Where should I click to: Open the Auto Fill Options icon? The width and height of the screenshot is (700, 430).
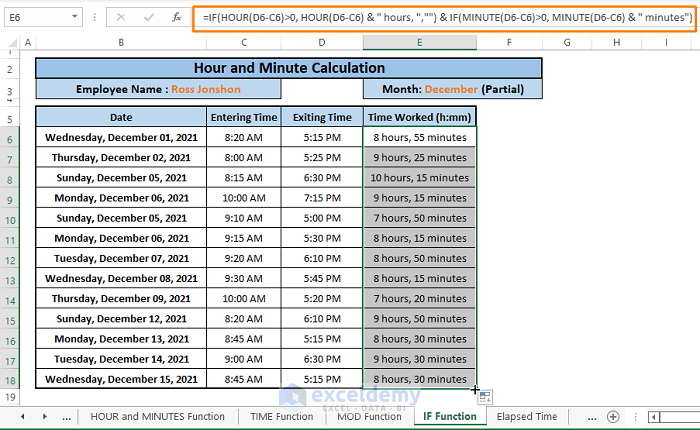tap(485, 397)
